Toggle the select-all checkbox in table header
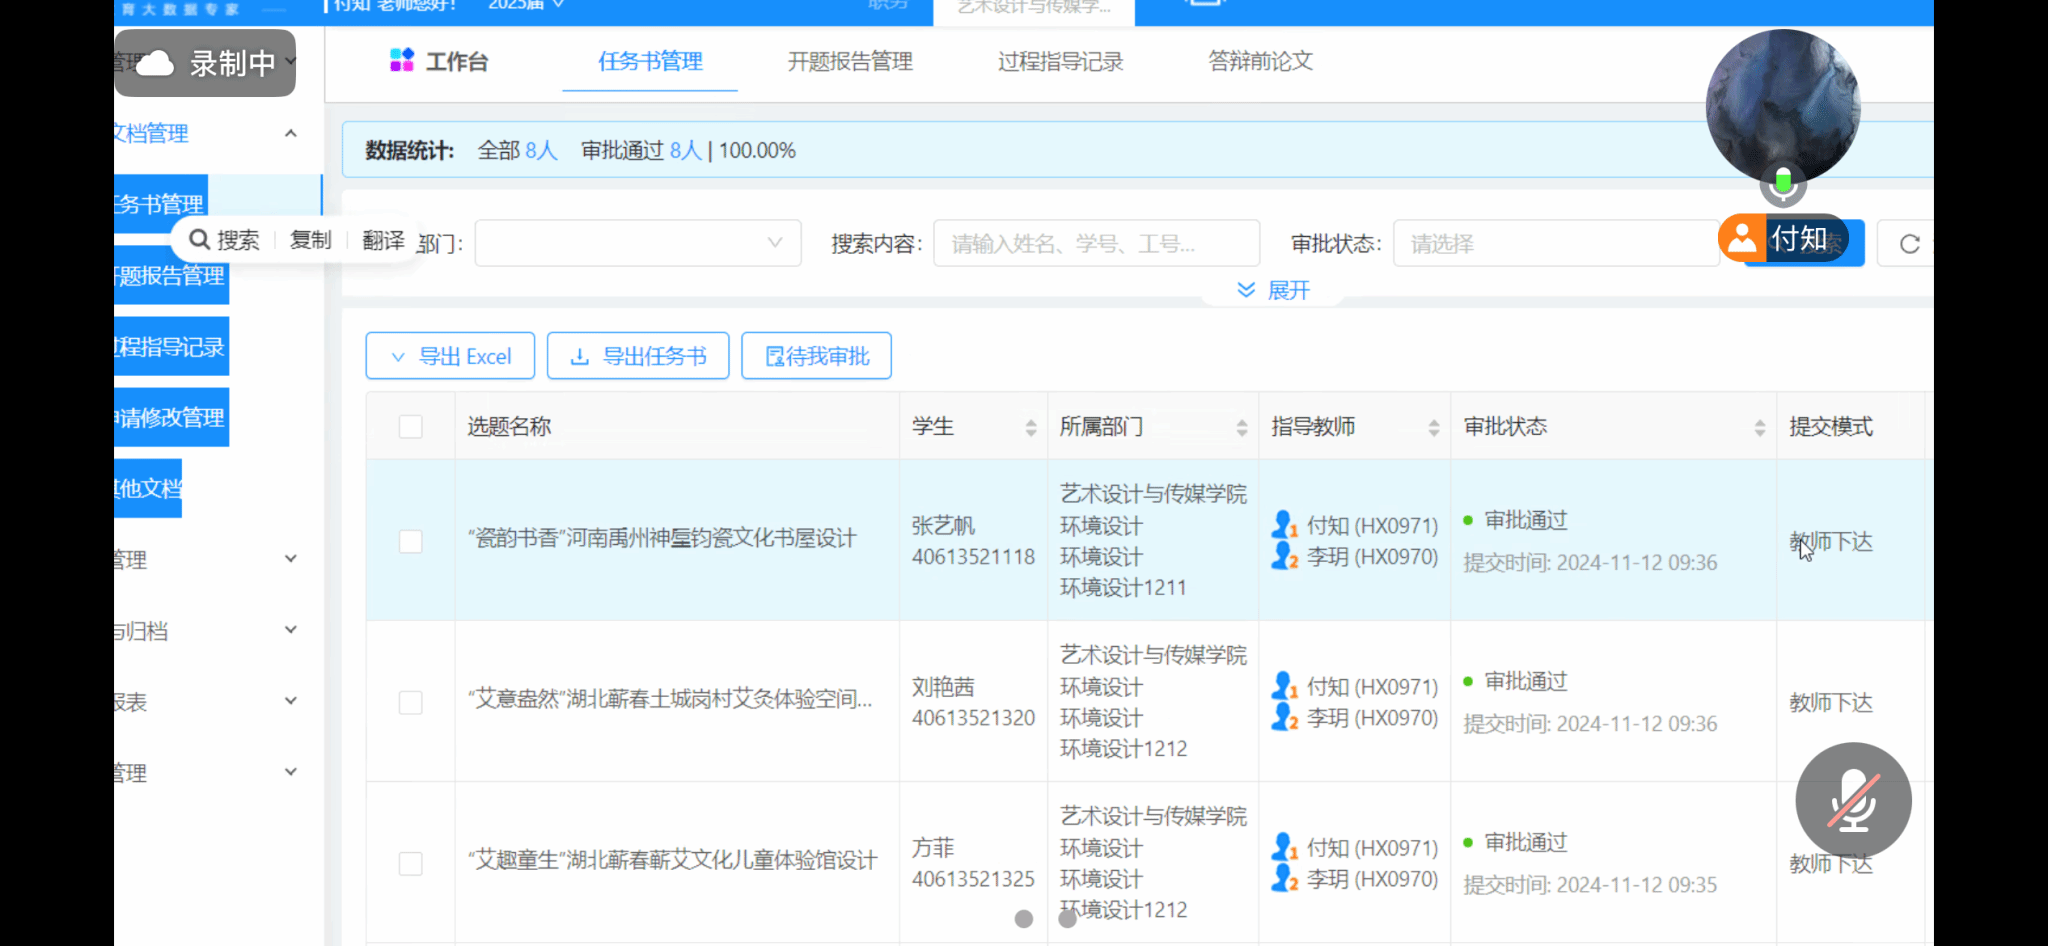Image resolution: width=2048 pixels, height=946 pixels. (x=410, y=427)
